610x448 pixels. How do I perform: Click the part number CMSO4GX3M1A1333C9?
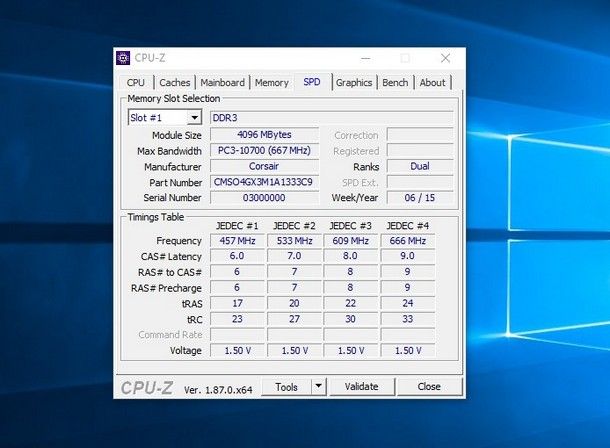(264, 182)
